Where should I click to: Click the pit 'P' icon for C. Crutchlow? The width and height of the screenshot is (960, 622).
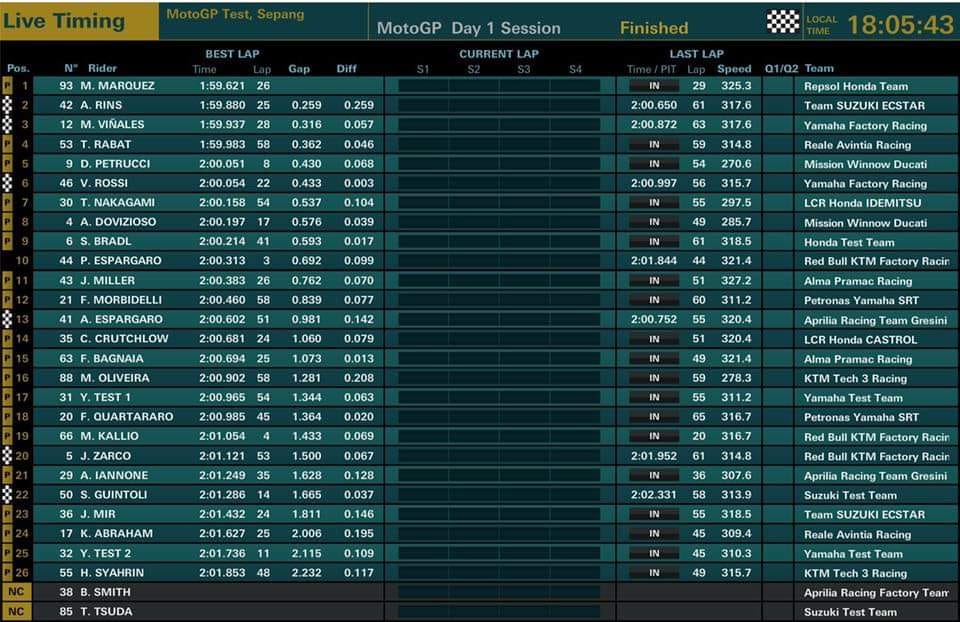coord(7,339)
